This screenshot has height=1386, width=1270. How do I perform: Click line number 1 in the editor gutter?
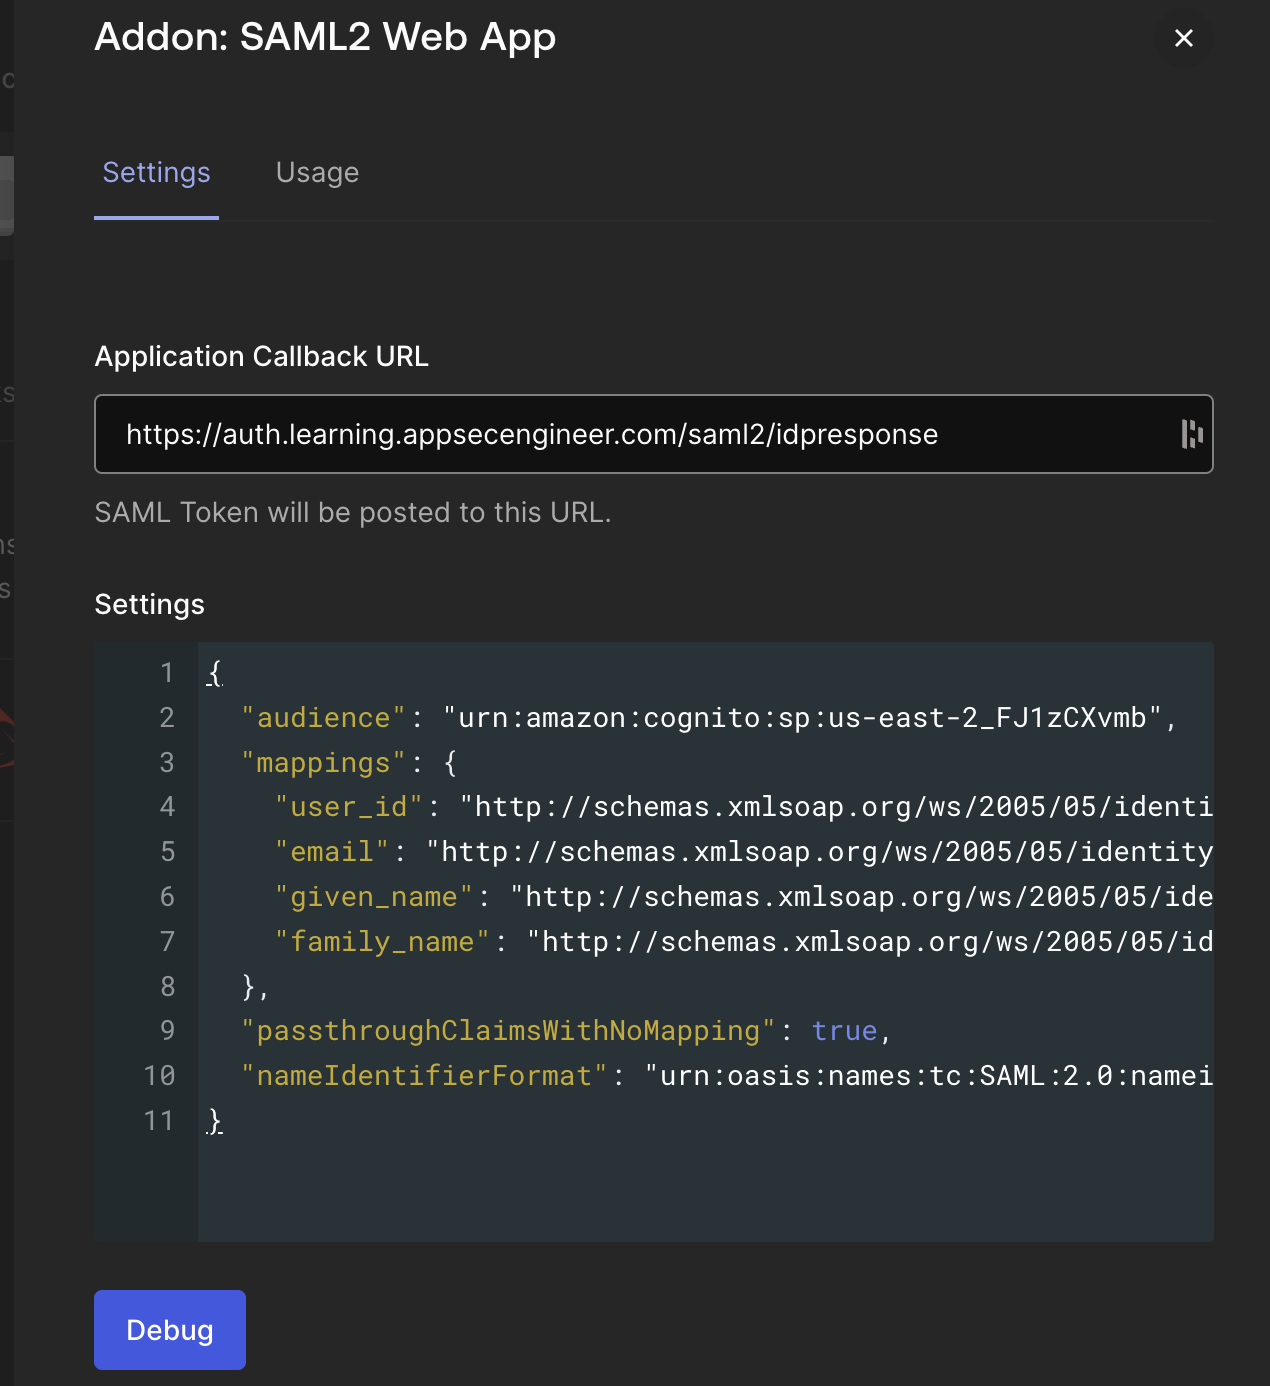coord(167,673)
